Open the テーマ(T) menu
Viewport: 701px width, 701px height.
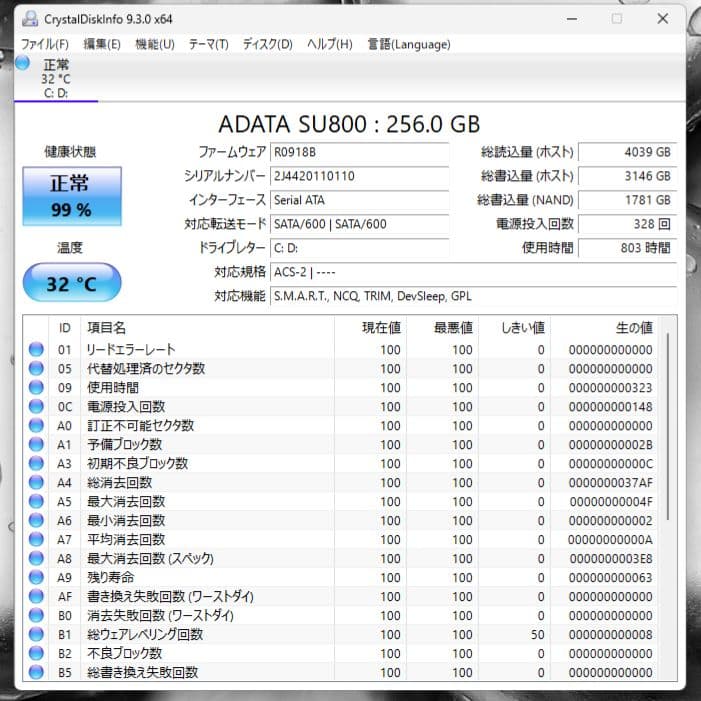pos(208,44)
